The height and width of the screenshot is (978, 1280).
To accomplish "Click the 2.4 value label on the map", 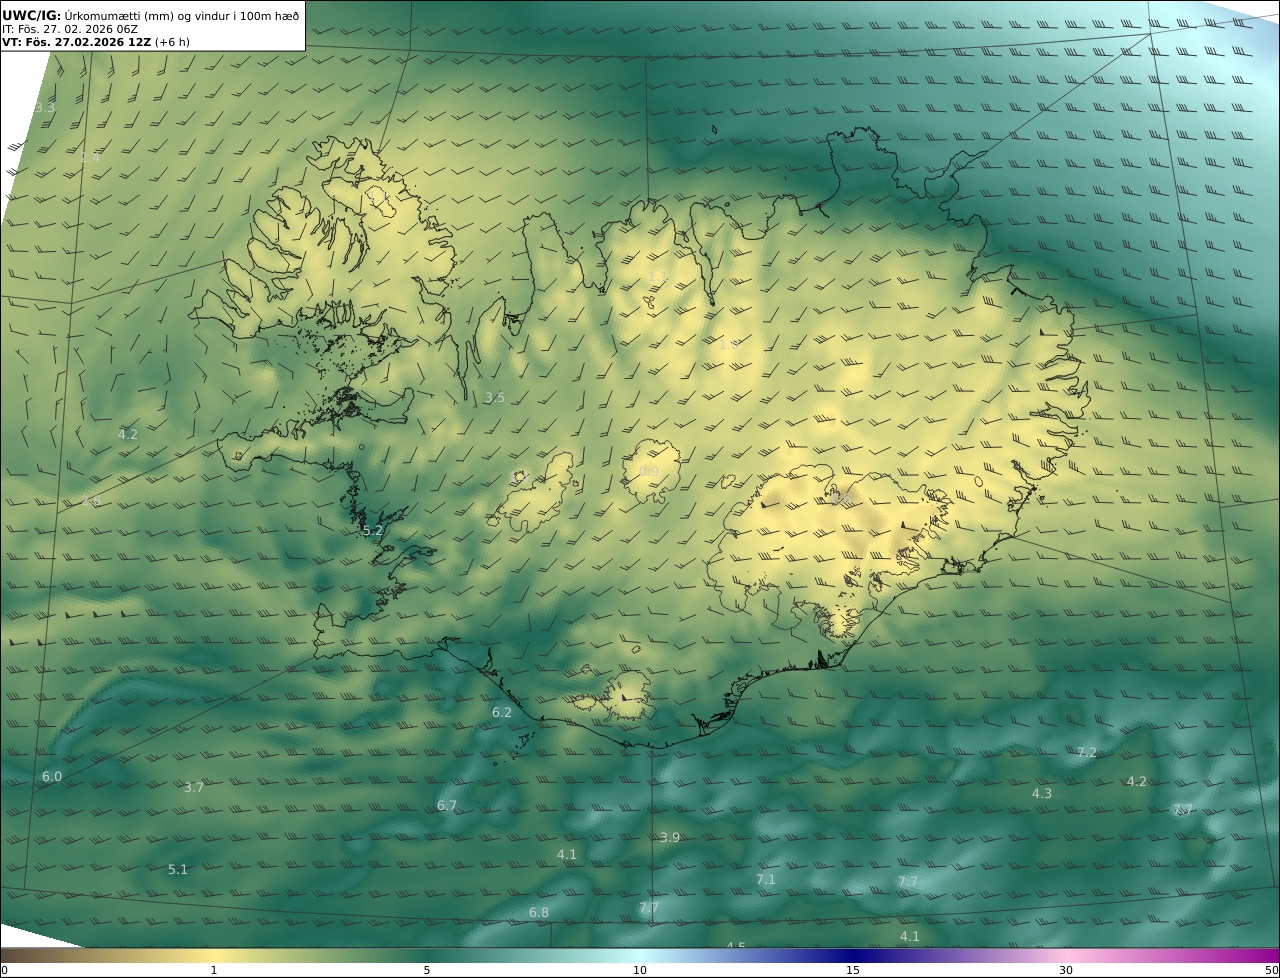I will pyautogui.click(x=90, y=157).
